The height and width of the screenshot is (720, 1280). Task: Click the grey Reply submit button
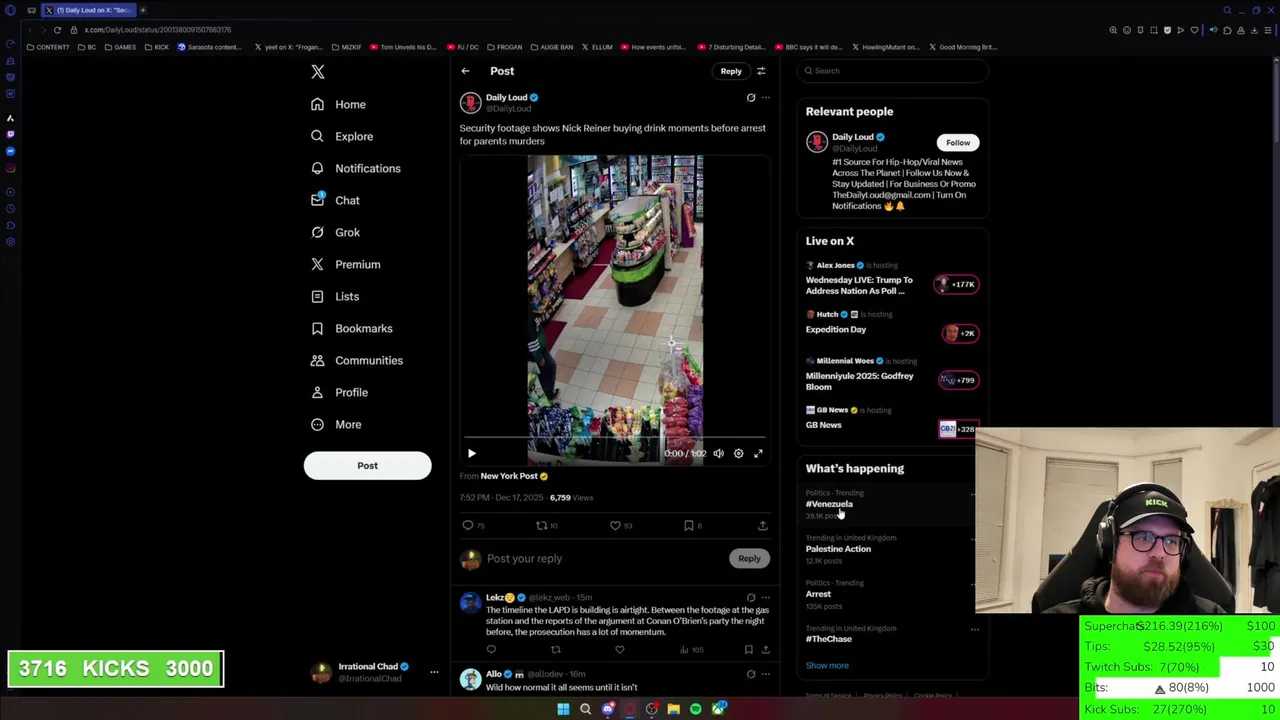[x=749, y=559]
